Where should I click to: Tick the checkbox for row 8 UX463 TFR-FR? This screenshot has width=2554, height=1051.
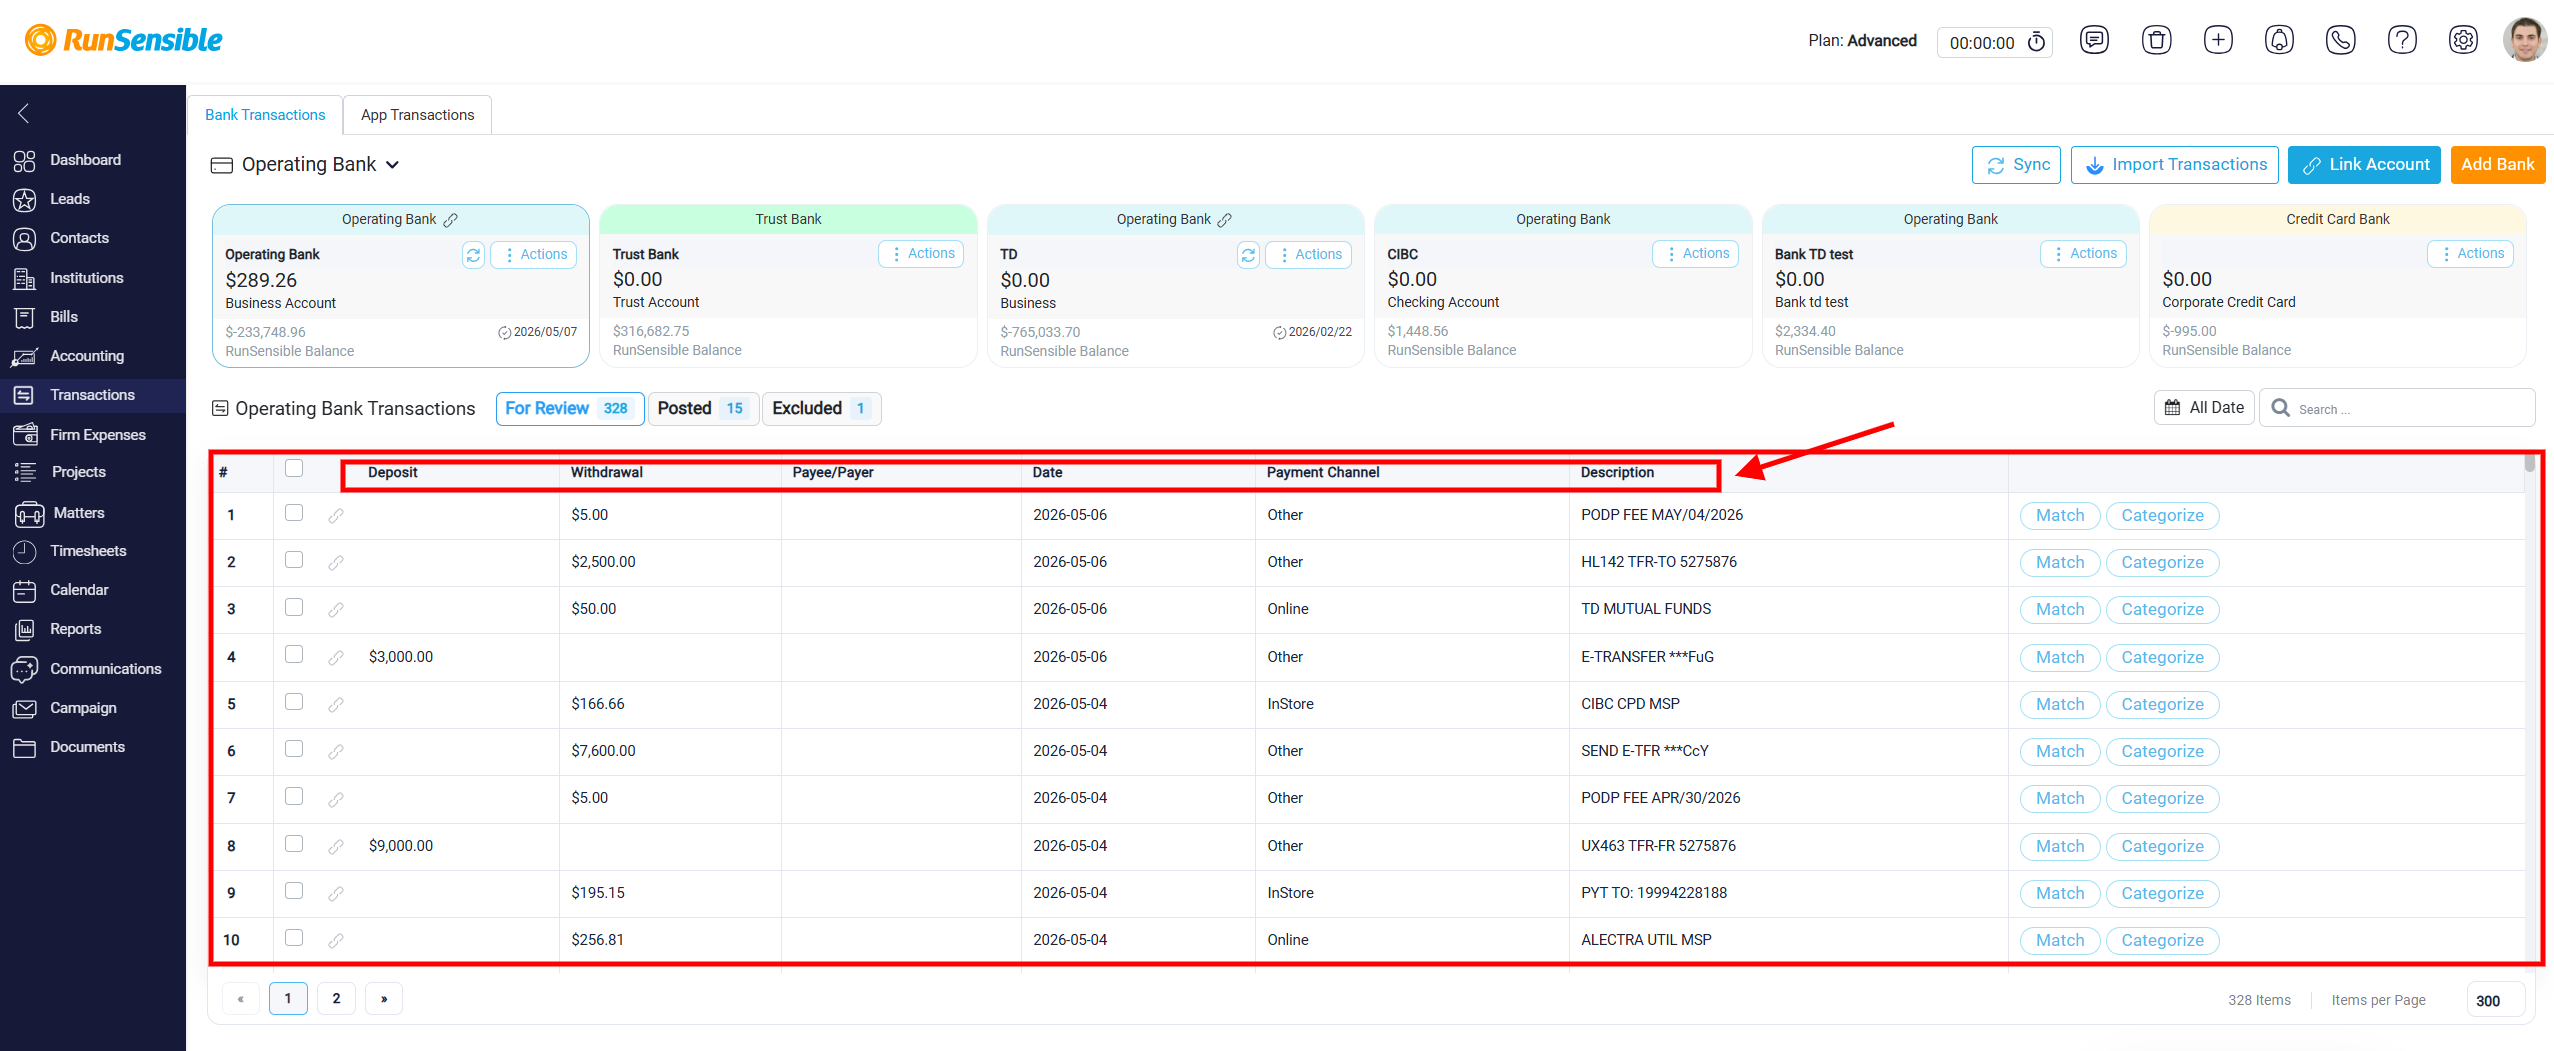(294, 844)
